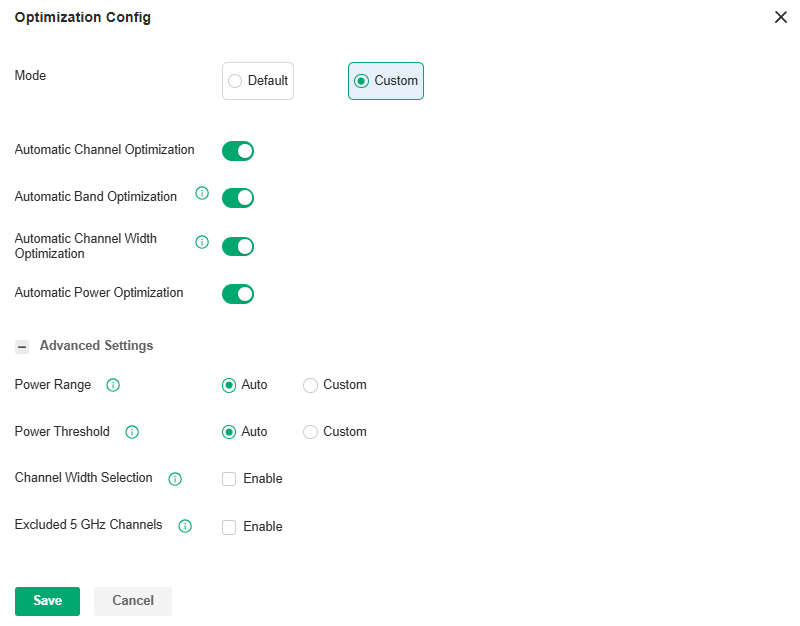Image resolution: width=800 pixels, height=626 pixels.
Task: Choose Custom for Power Range
Action: (x=310, y=385)
